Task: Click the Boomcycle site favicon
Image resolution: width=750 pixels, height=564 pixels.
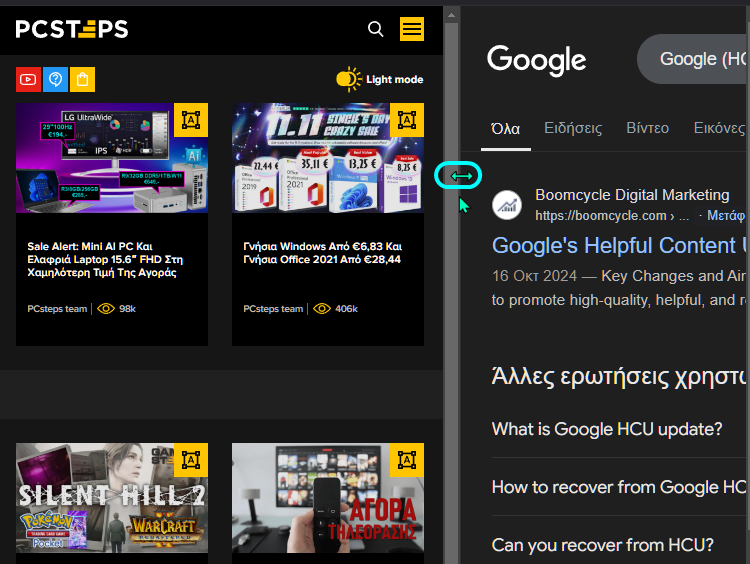Action: click(507, 205)
